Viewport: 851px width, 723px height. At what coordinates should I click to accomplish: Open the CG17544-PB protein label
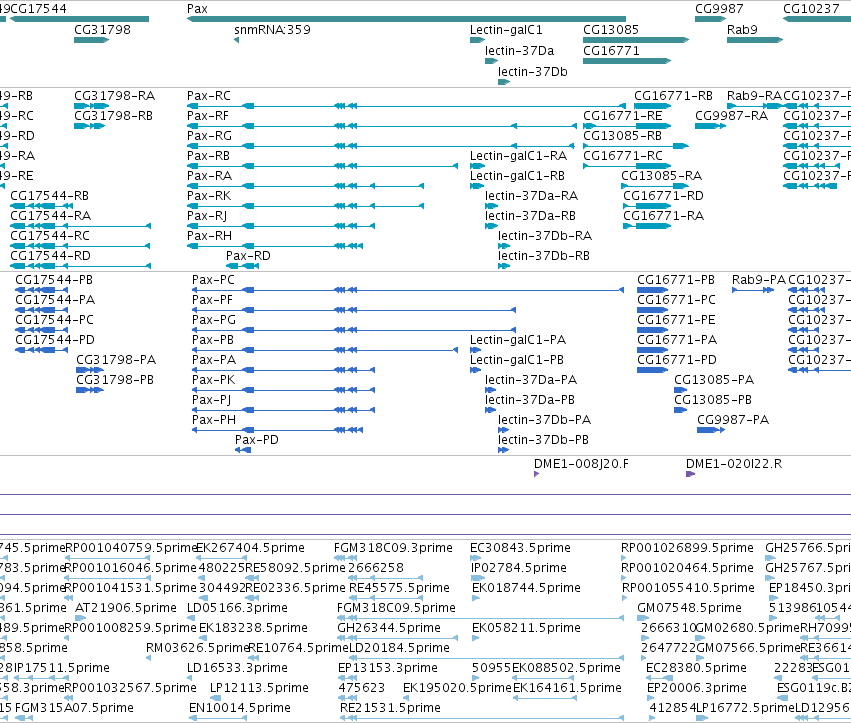coord(54,280)
